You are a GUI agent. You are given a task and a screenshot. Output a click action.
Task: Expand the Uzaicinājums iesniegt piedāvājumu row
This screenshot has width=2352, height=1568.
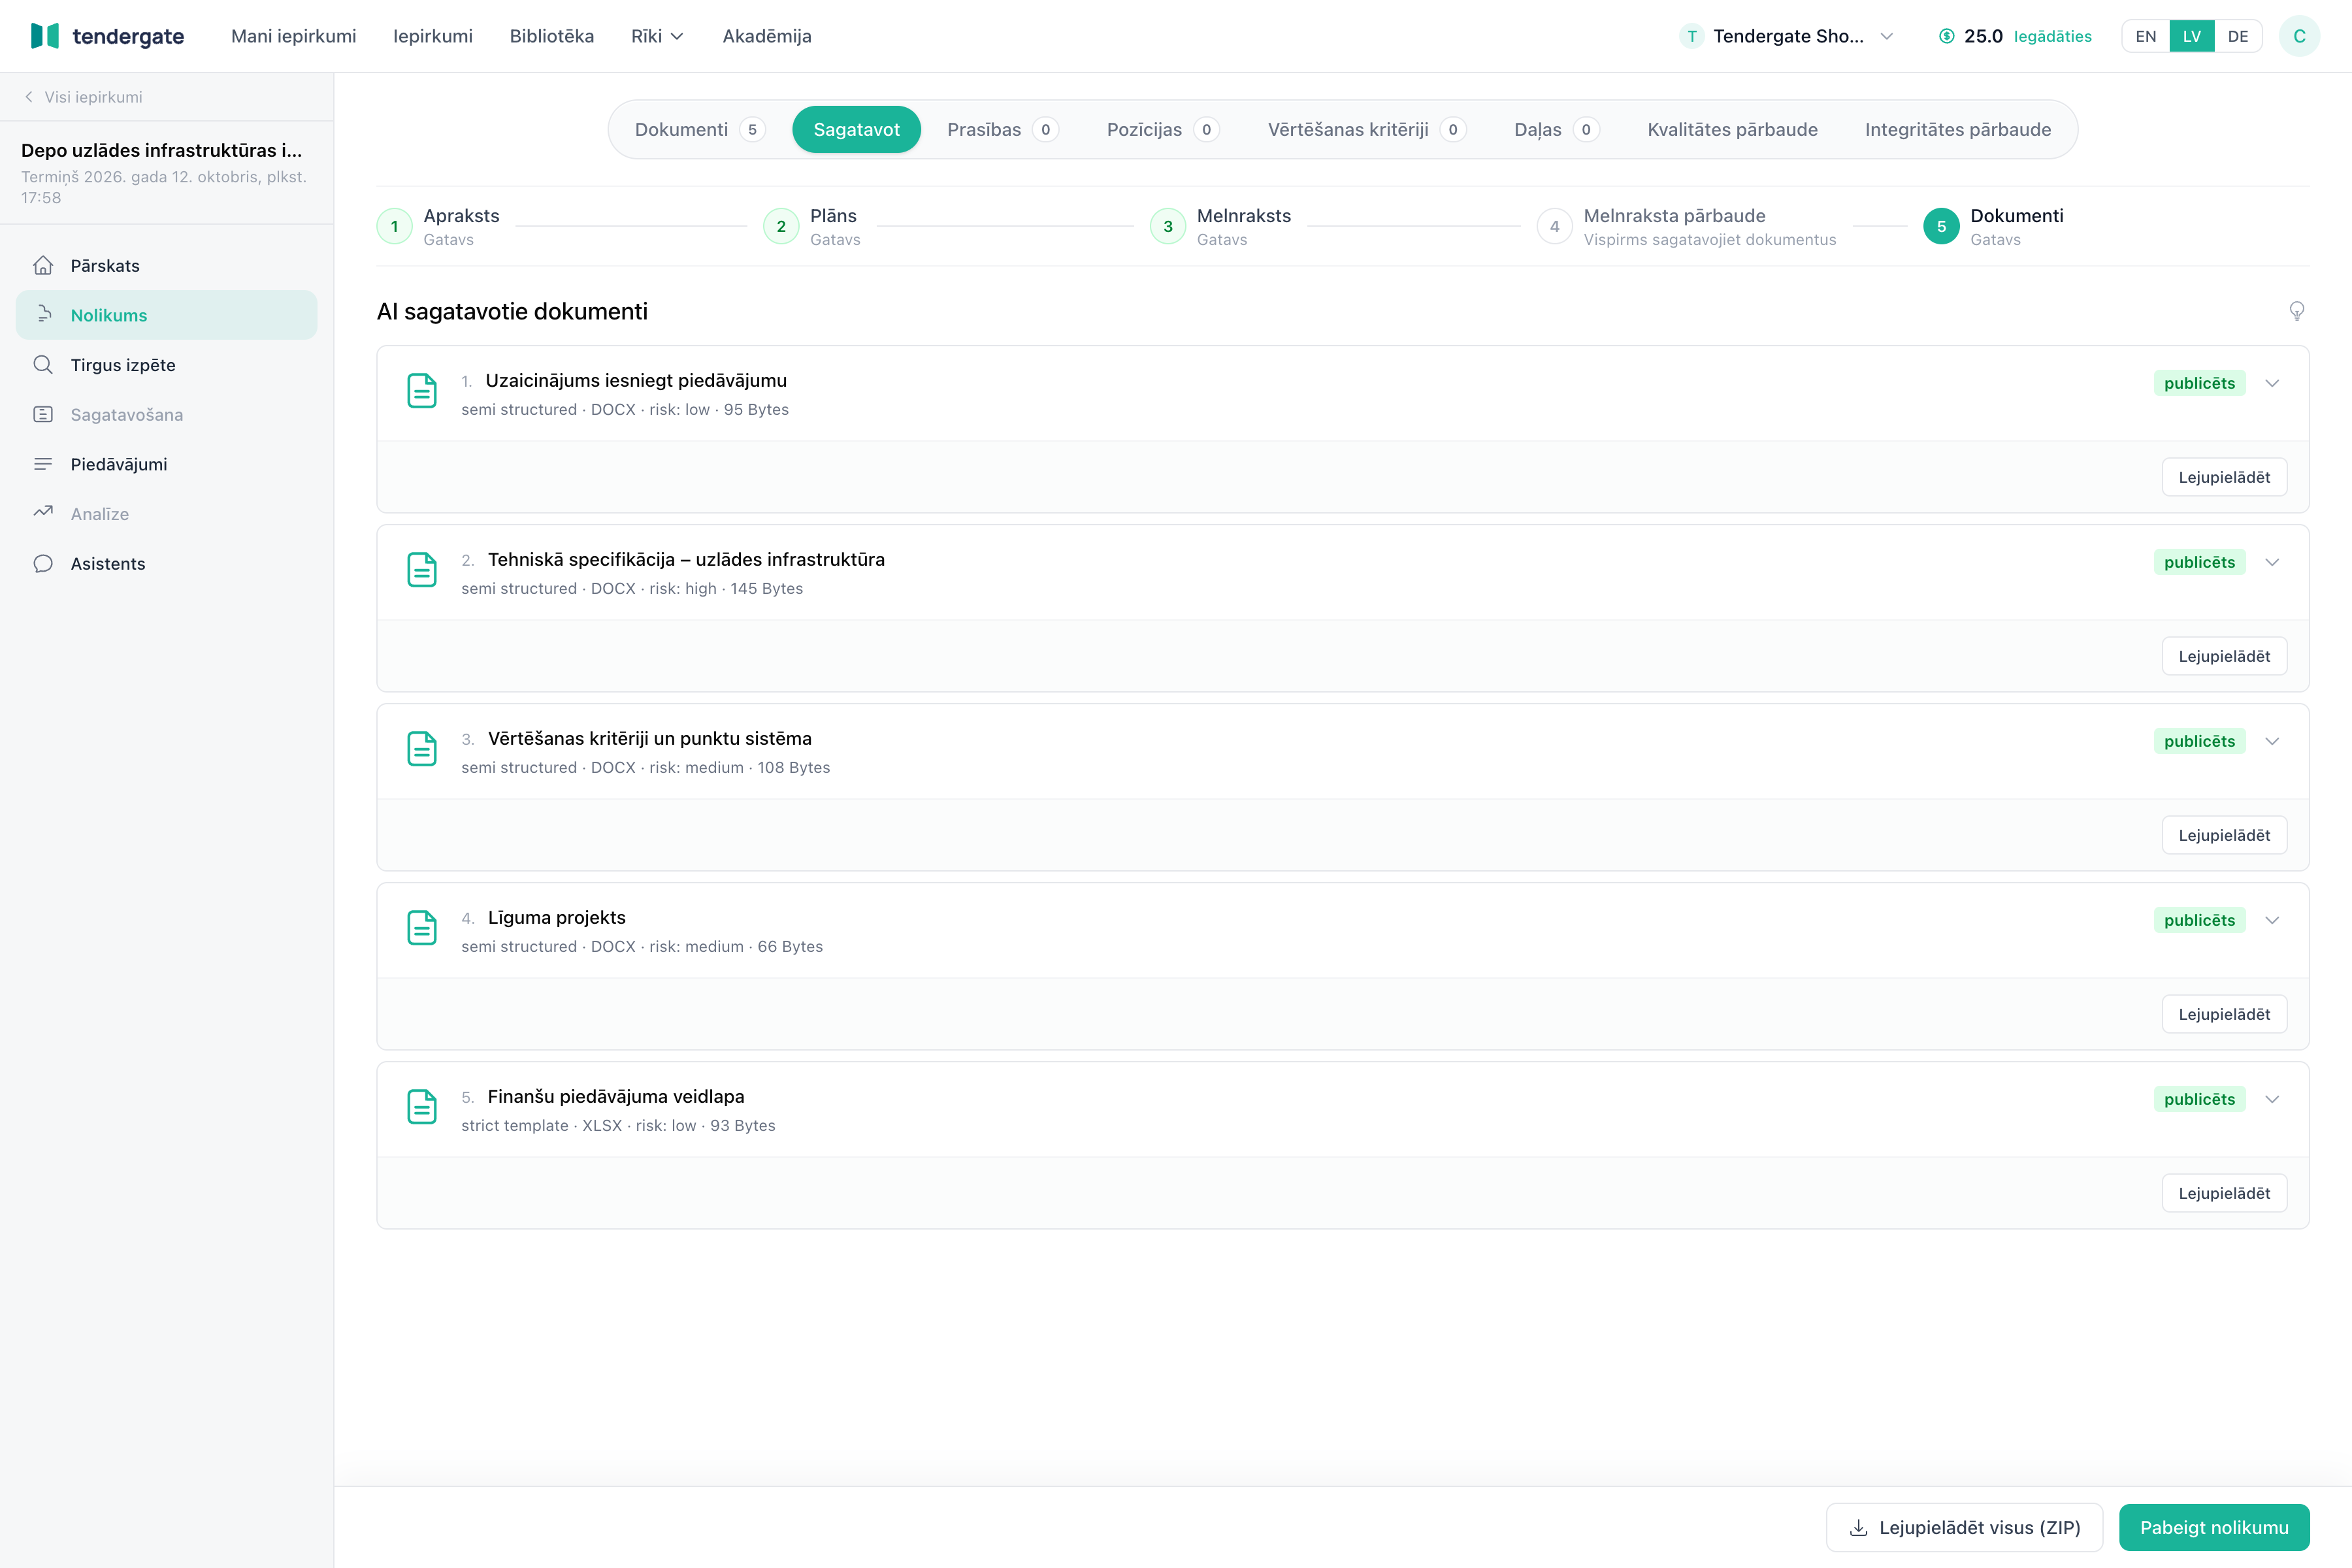(x=2272, y=383)
